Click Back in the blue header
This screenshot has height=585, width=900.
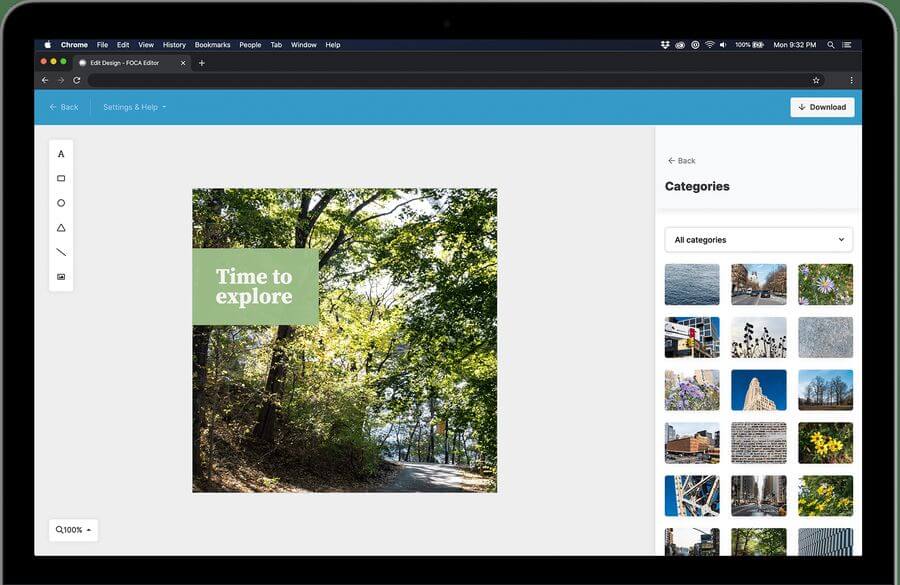pos(64,107)
